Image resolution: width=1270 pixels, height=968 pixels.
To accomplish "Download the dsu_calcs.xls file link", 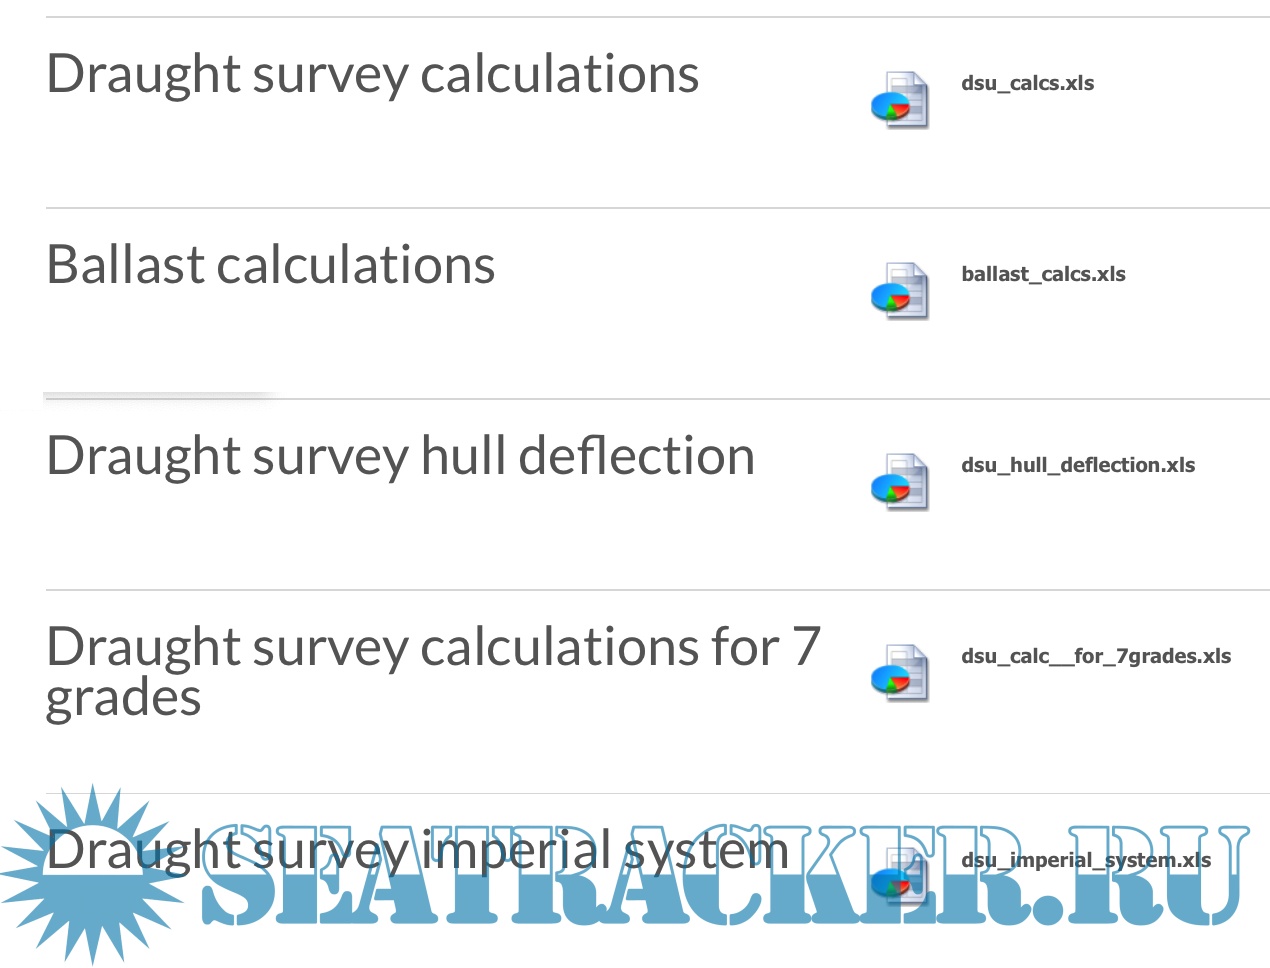I will pos(1027,83).
